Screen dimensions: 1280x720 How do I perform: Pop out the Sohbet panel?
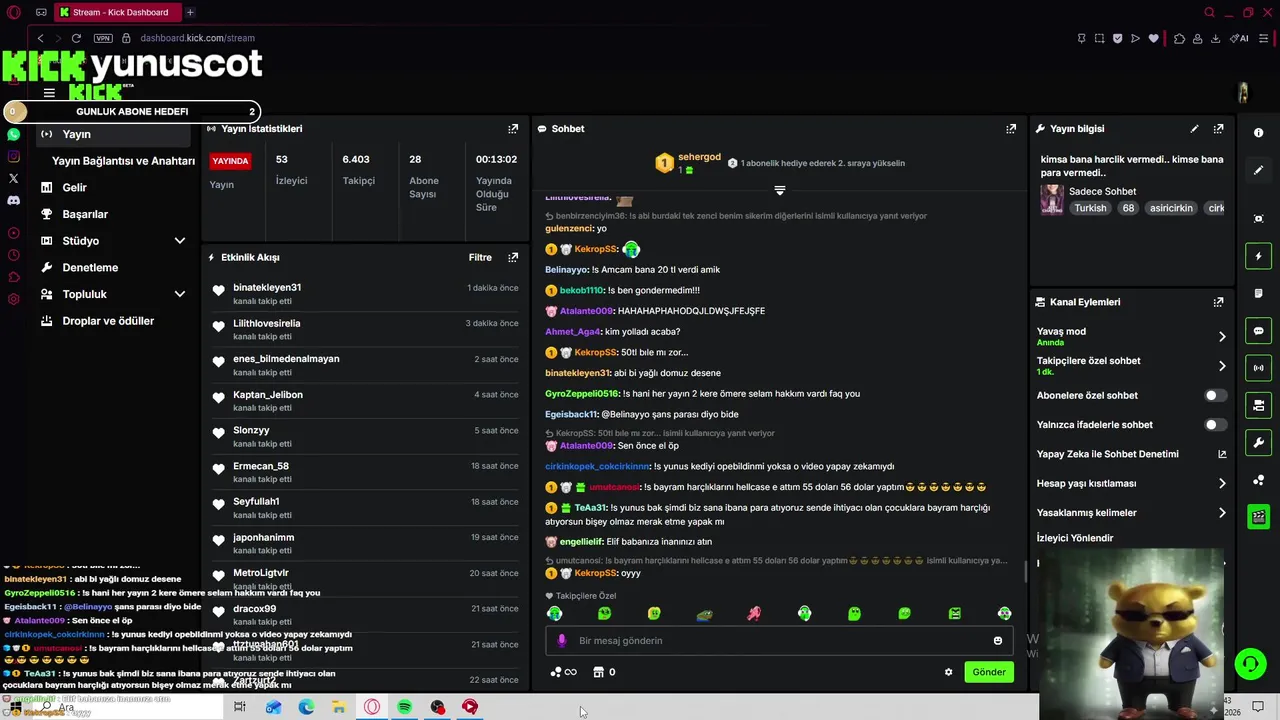point(1011,129)
